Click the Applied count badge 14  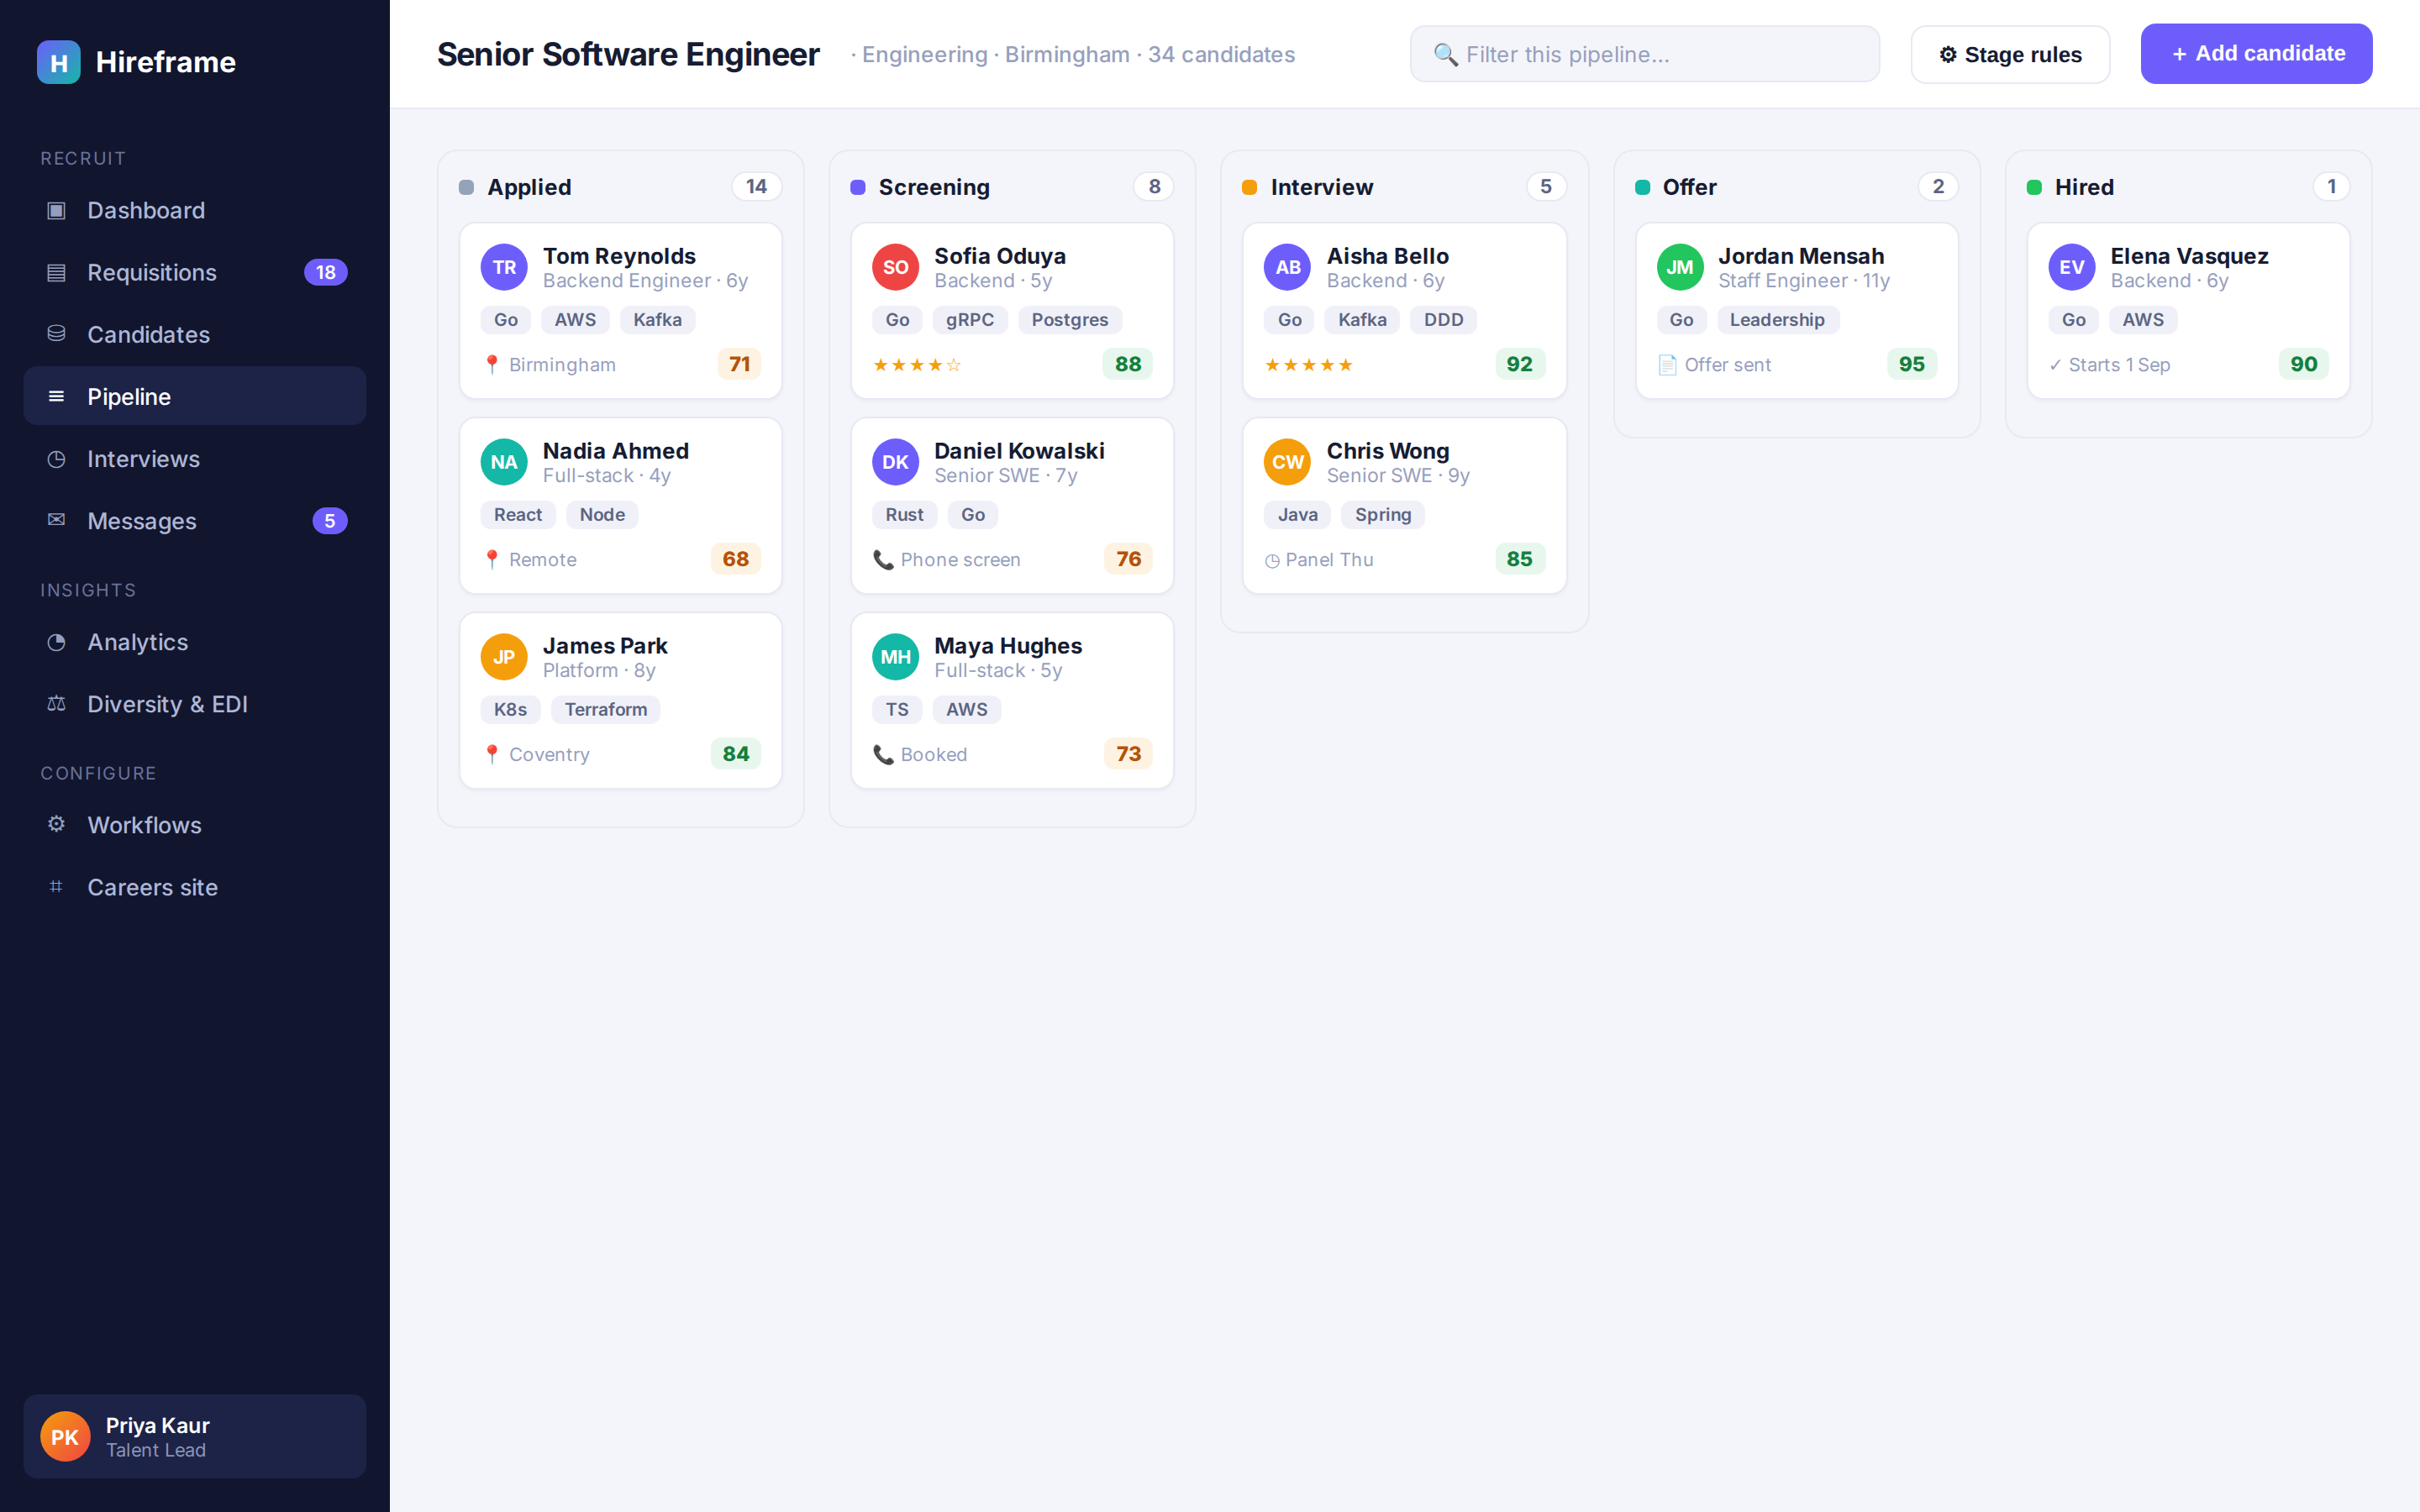pos(756,187)
